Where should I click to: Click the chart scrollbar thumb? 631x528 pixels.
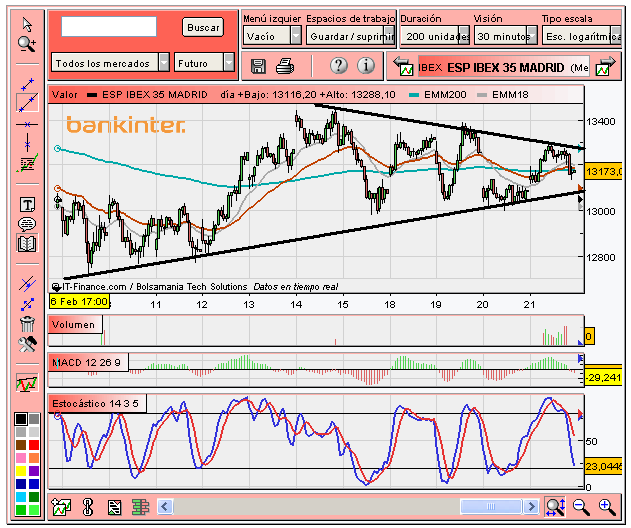point(491,506)
